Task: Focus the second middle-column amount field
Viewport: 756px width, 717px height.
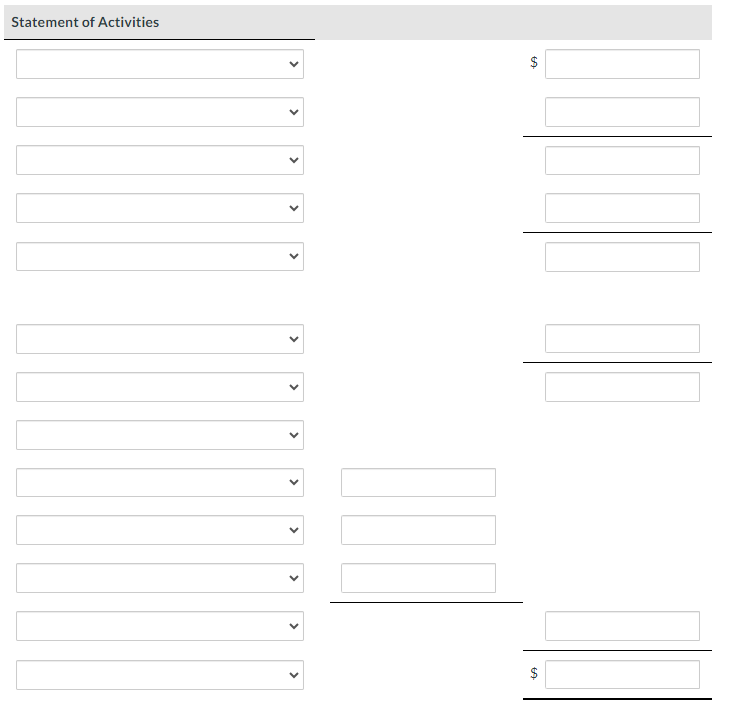Action: [x=418, y=530]
